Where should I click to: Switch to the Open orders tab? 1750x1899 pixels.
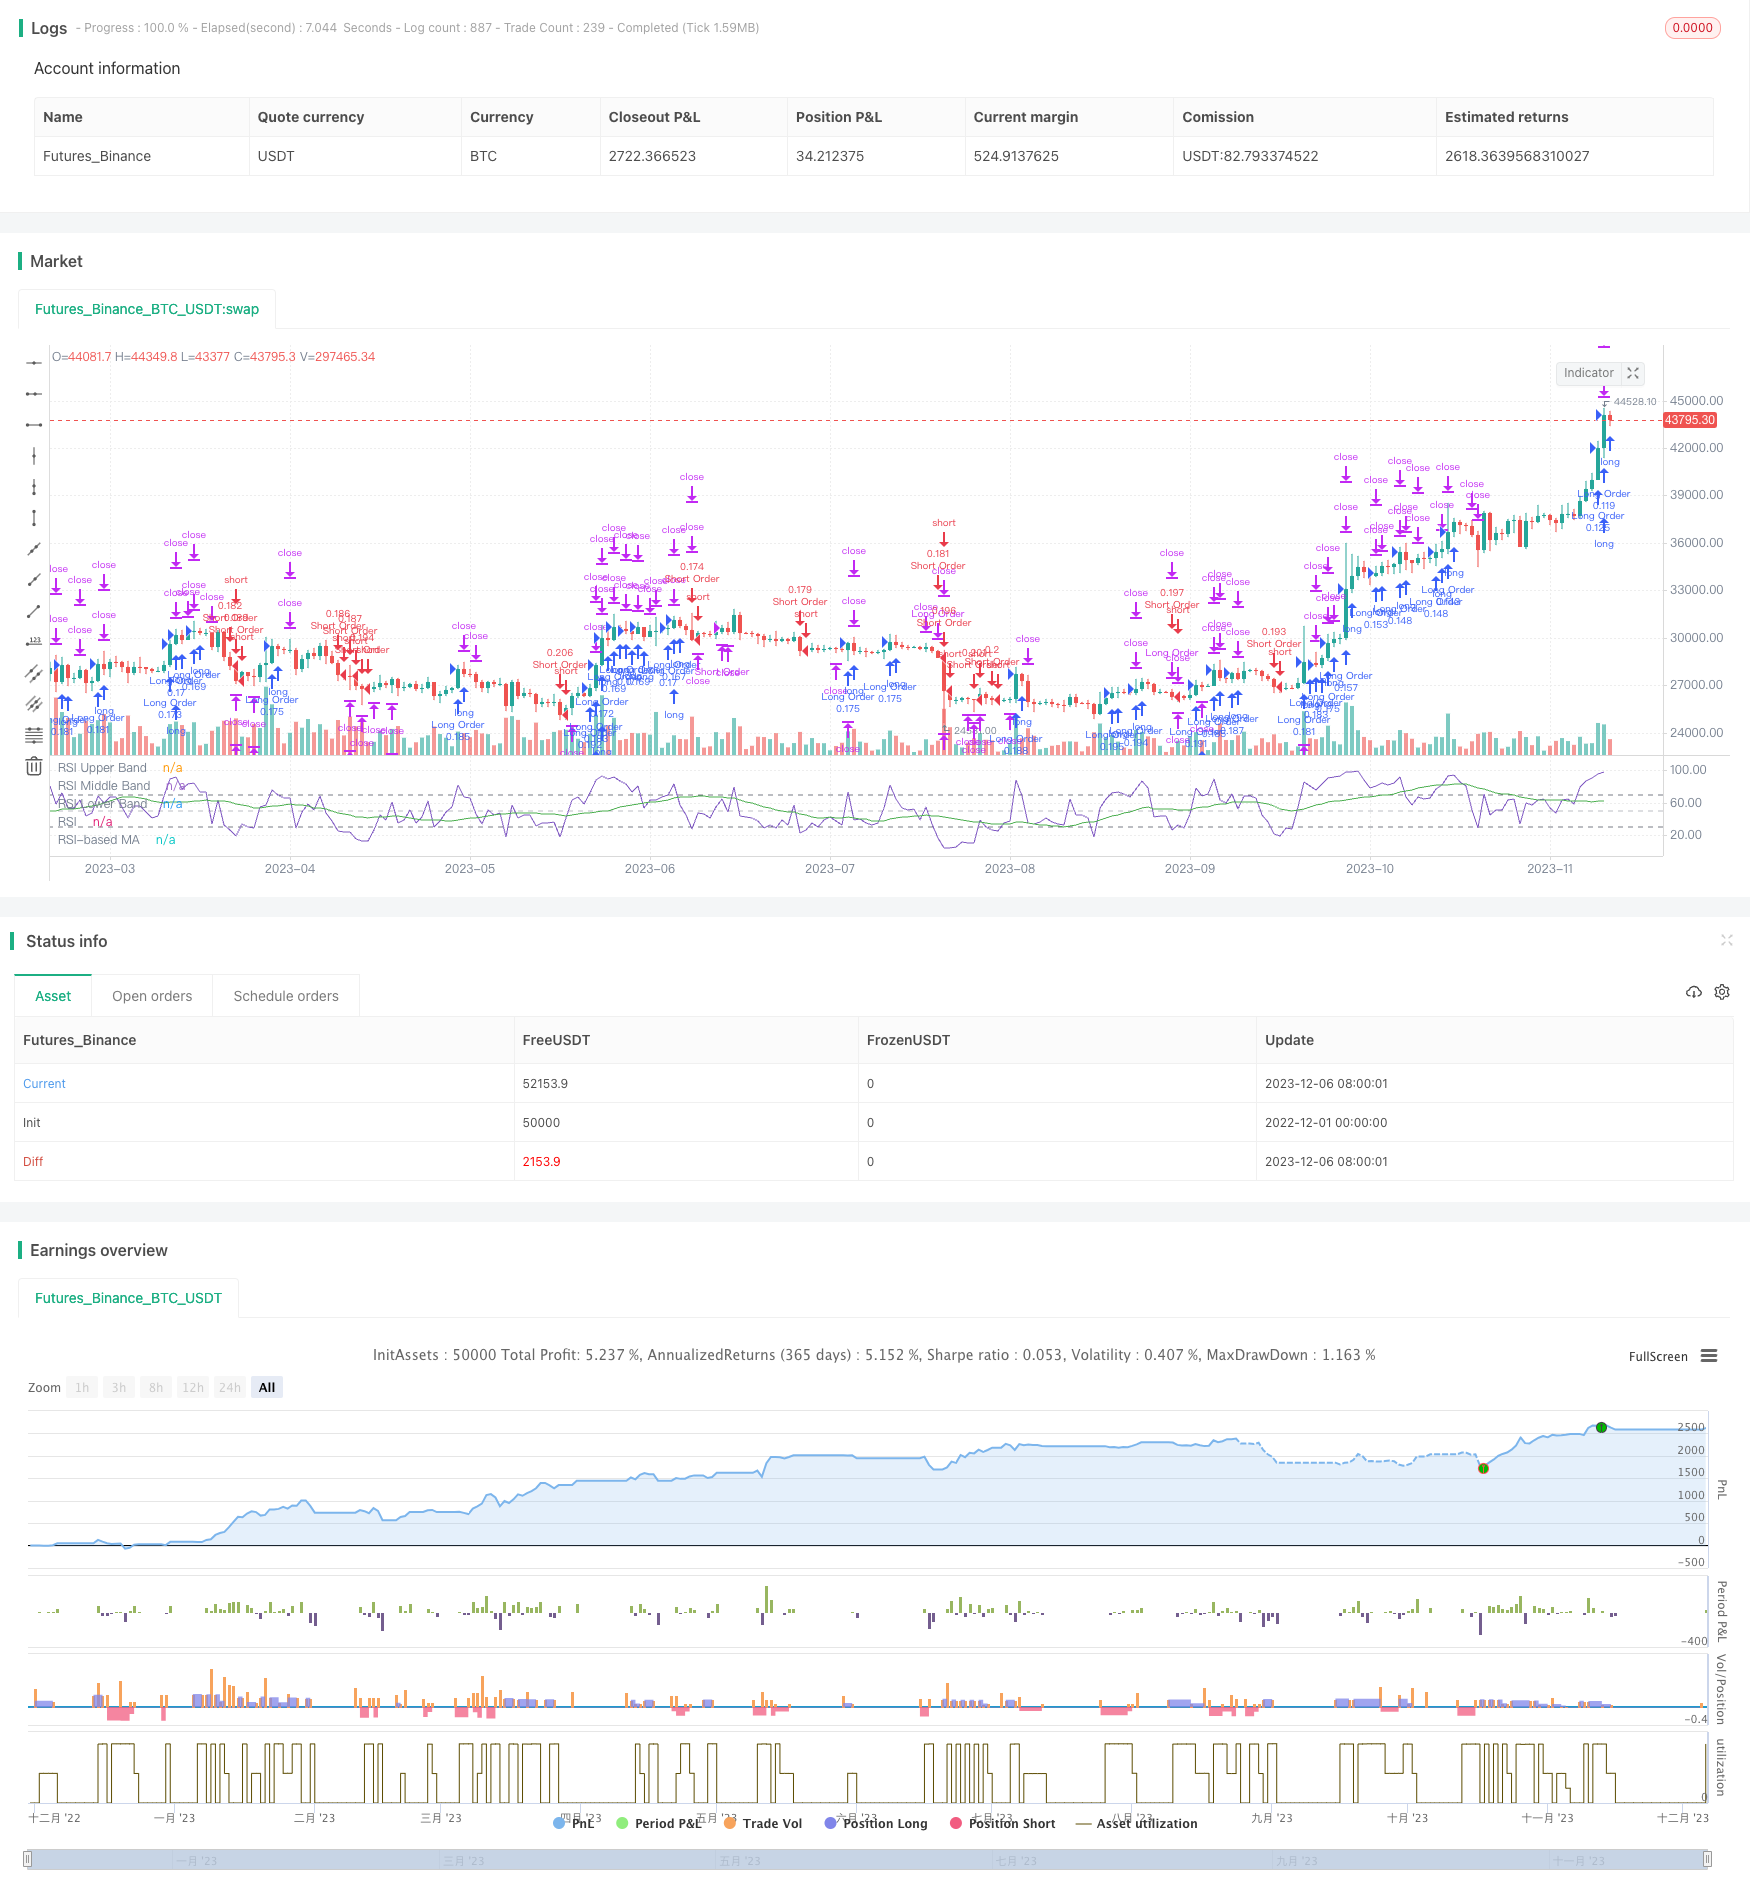tap(152, 996)
